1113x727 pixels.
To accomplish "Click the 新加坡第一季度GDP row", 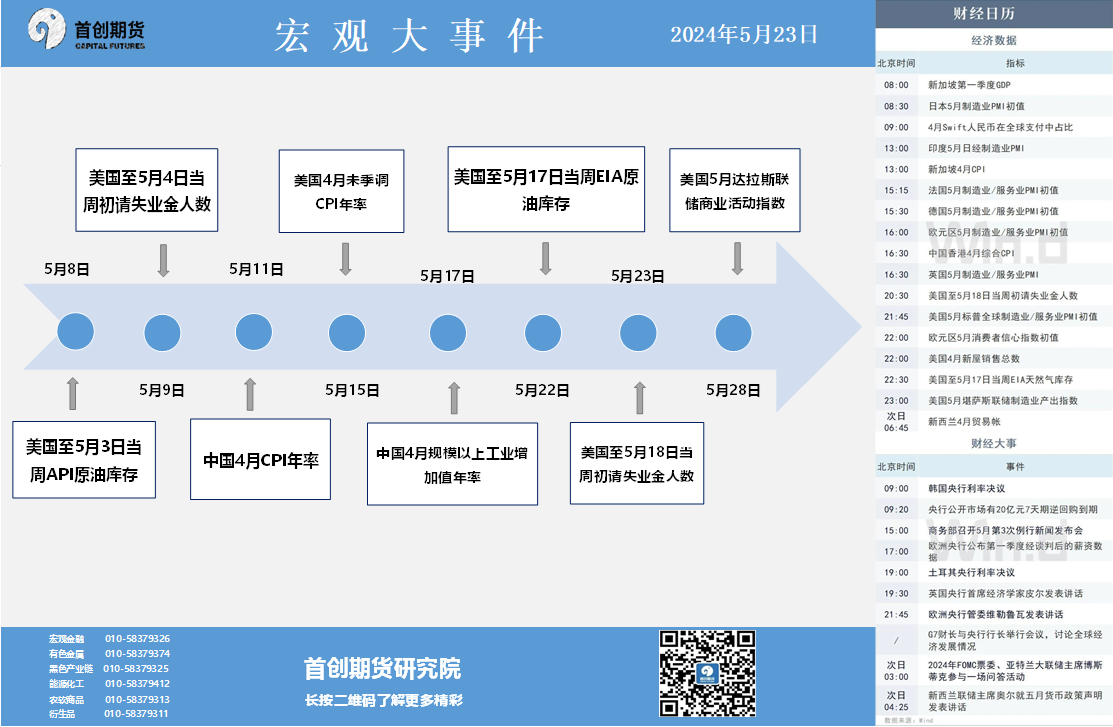I will tap(994, 84).
